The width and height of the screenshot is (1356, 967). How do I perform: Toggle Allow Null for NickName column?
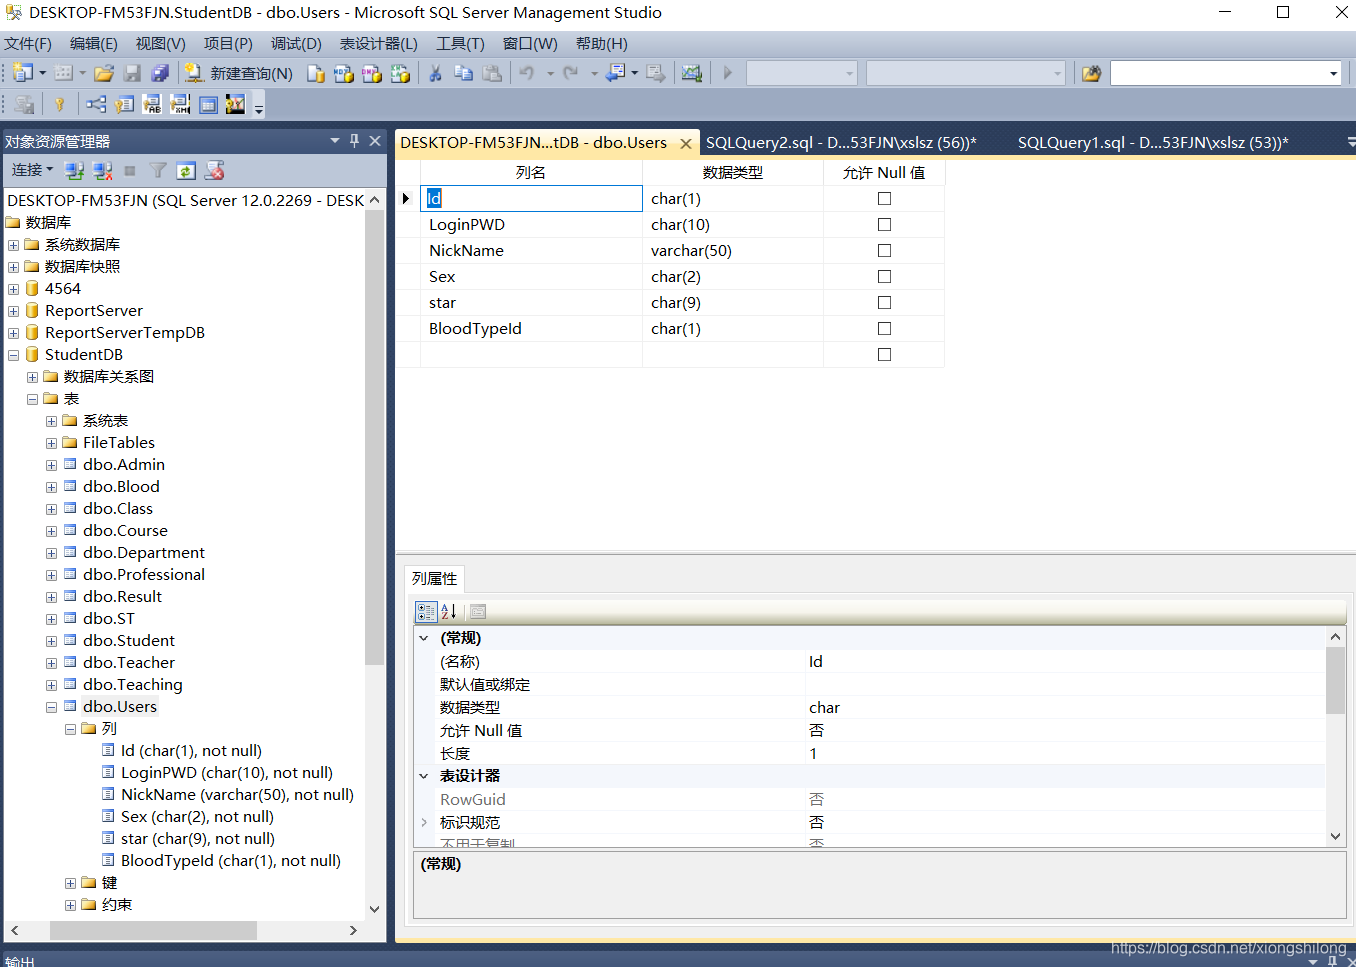(x=884, y=250)
